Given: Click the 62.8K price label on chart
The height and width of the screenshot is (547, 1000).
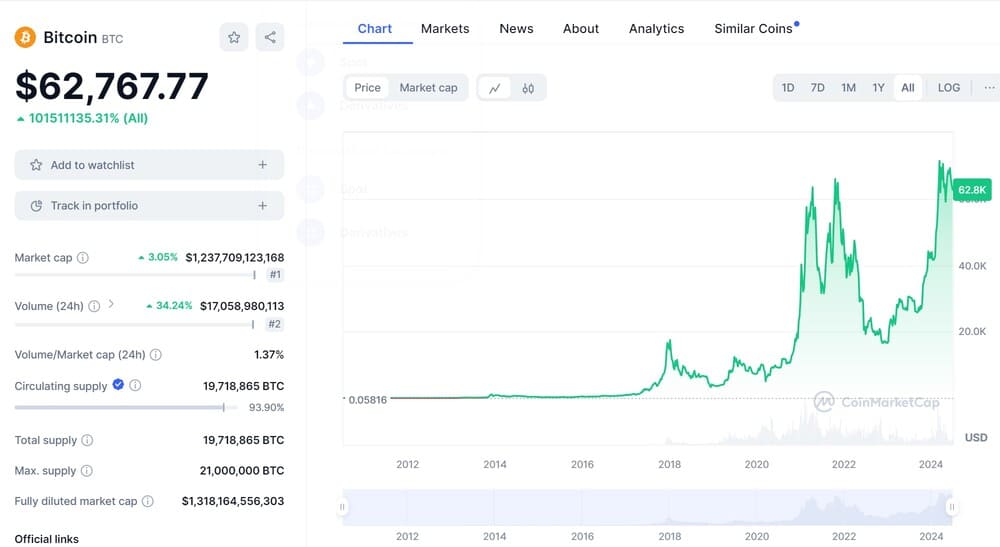Looking at the screenshot, I should tap(972, 189).
